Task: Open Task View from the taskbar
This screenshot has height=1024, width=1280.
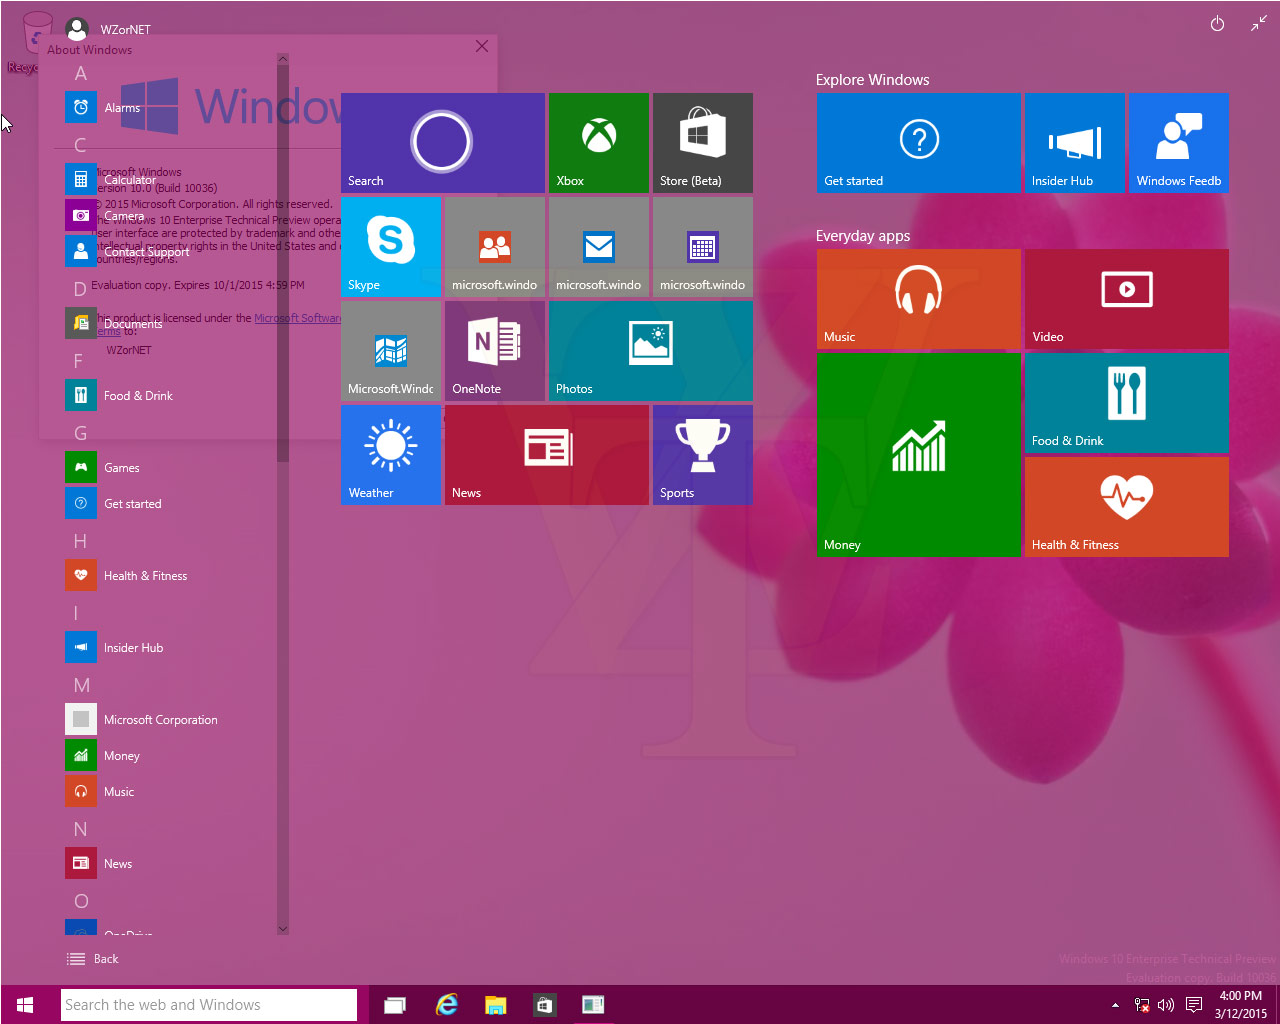Action: point(395,1005)
